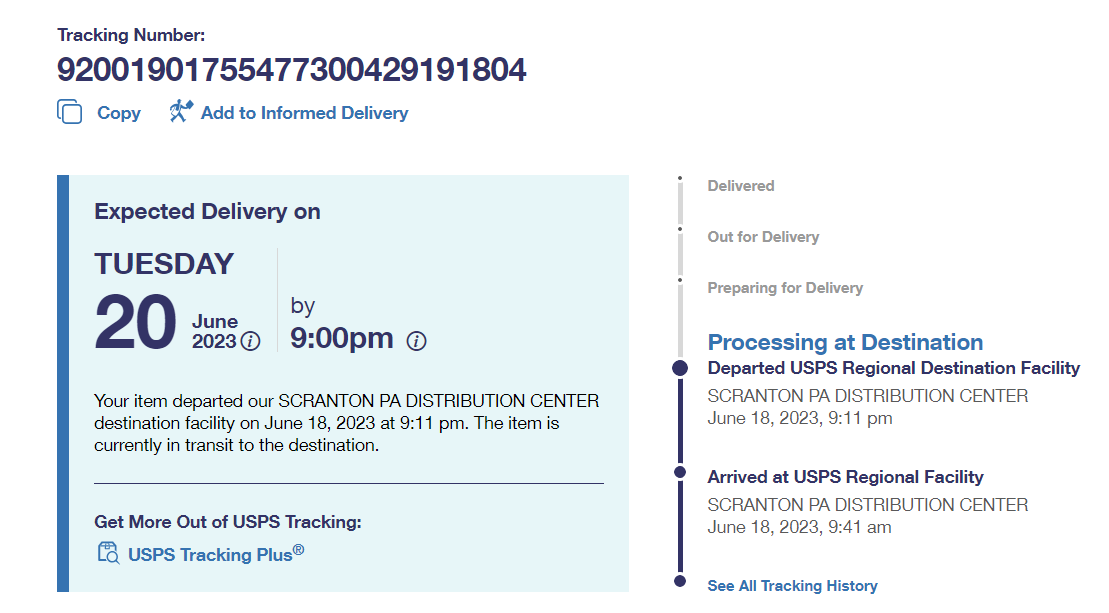The width and height of the screenshot is (1109, 613).
Task: Click the Processing at Destination status heading
Action: (x=845, y=342)
